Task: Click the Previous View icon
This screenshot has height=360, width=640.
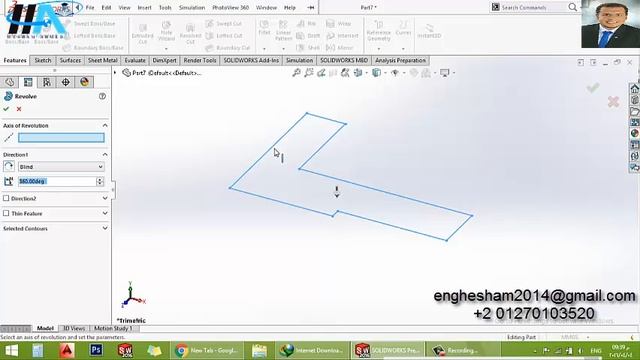Action: pyautogui.click(x=321, y=73)
